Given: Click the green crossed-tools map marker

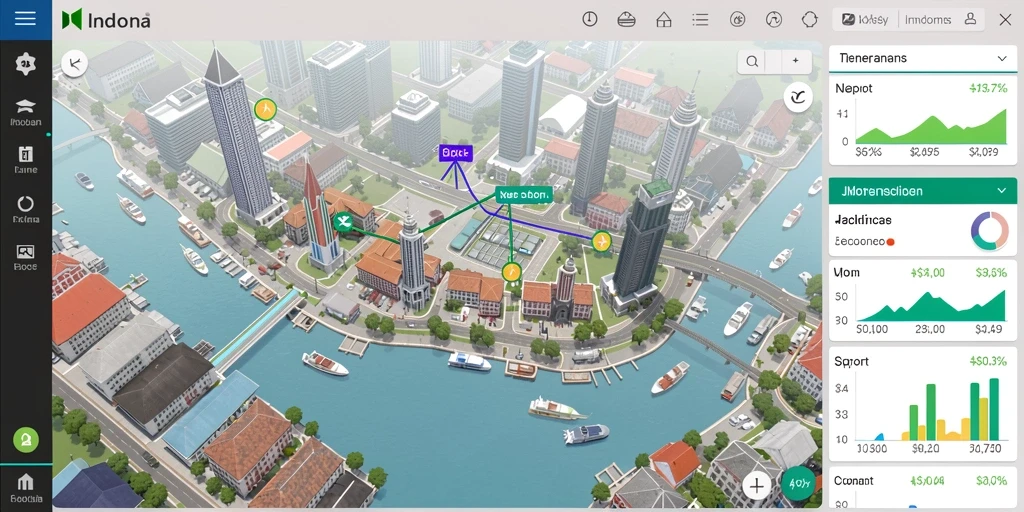Looking at the screenshot, I should click(344, 222).
